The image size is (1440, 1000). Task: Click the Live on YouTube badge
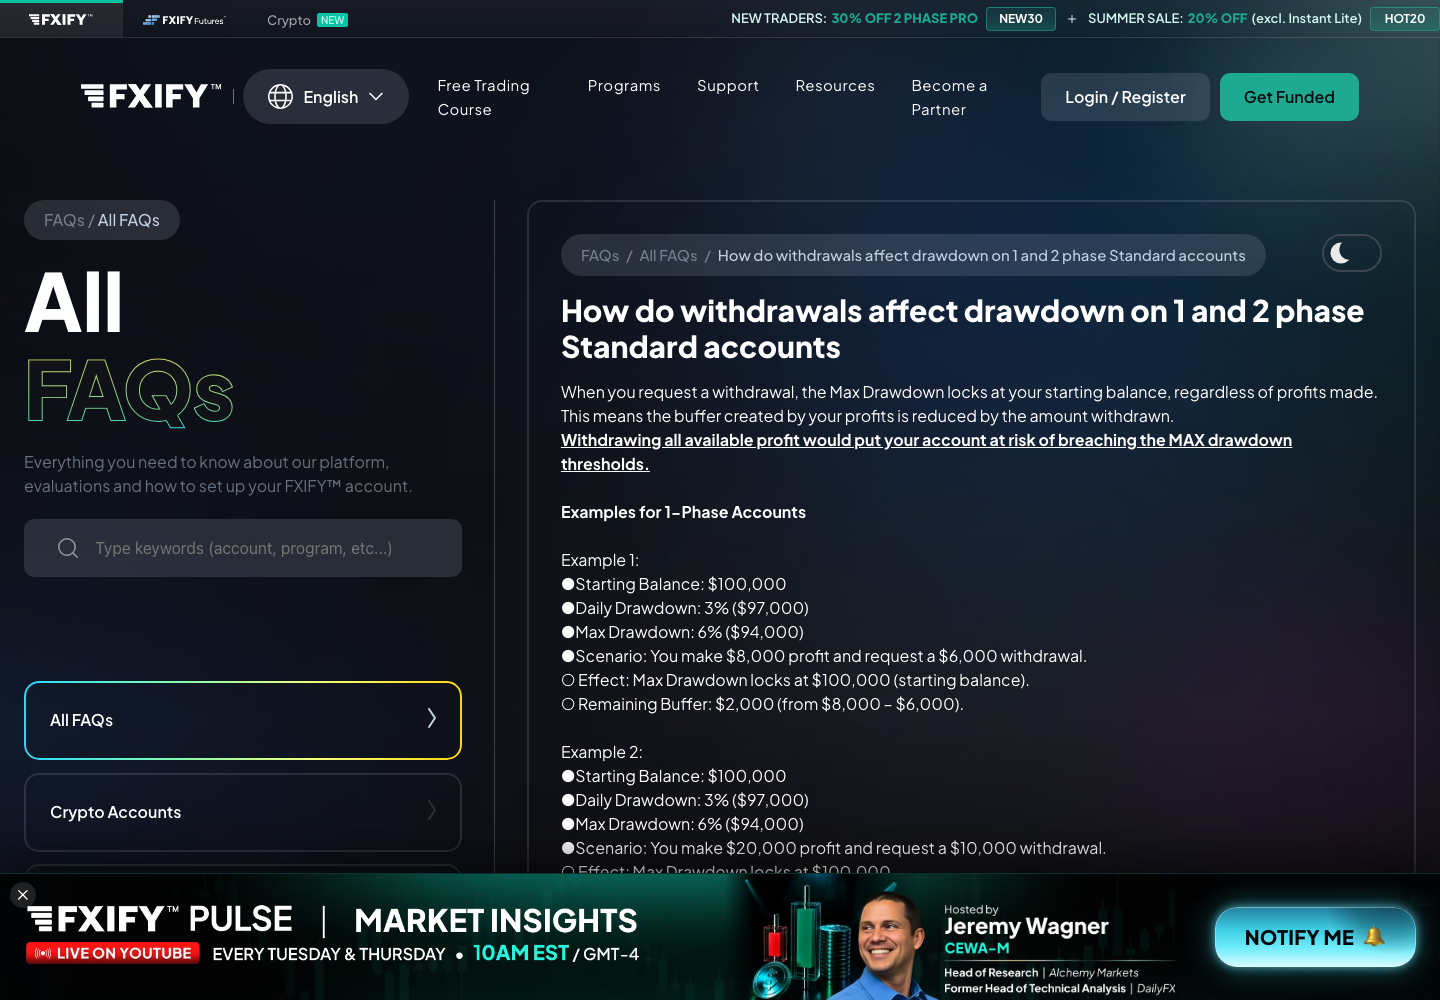click(113, 953)
